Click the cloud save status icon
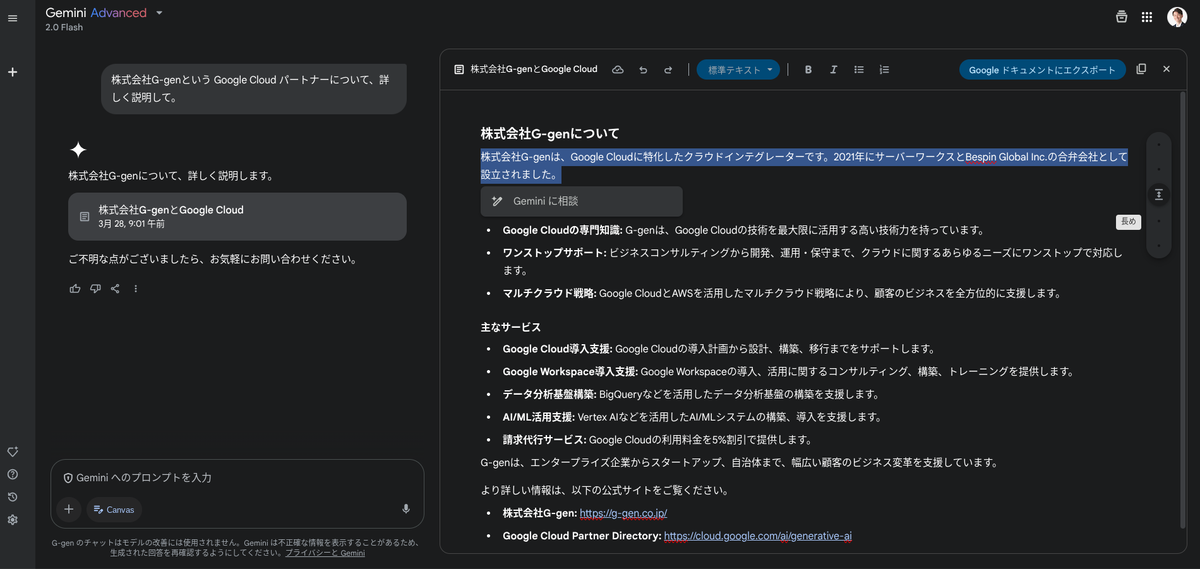Image resolution: width=1200 pixels, height=569 pixels. pos(618,69)
